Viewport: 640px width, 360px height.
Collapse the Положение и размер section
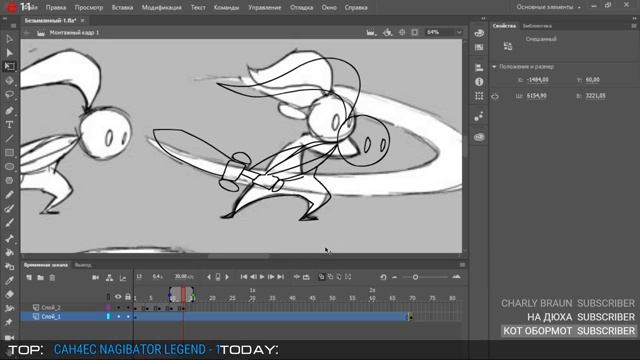click(494, 67)
